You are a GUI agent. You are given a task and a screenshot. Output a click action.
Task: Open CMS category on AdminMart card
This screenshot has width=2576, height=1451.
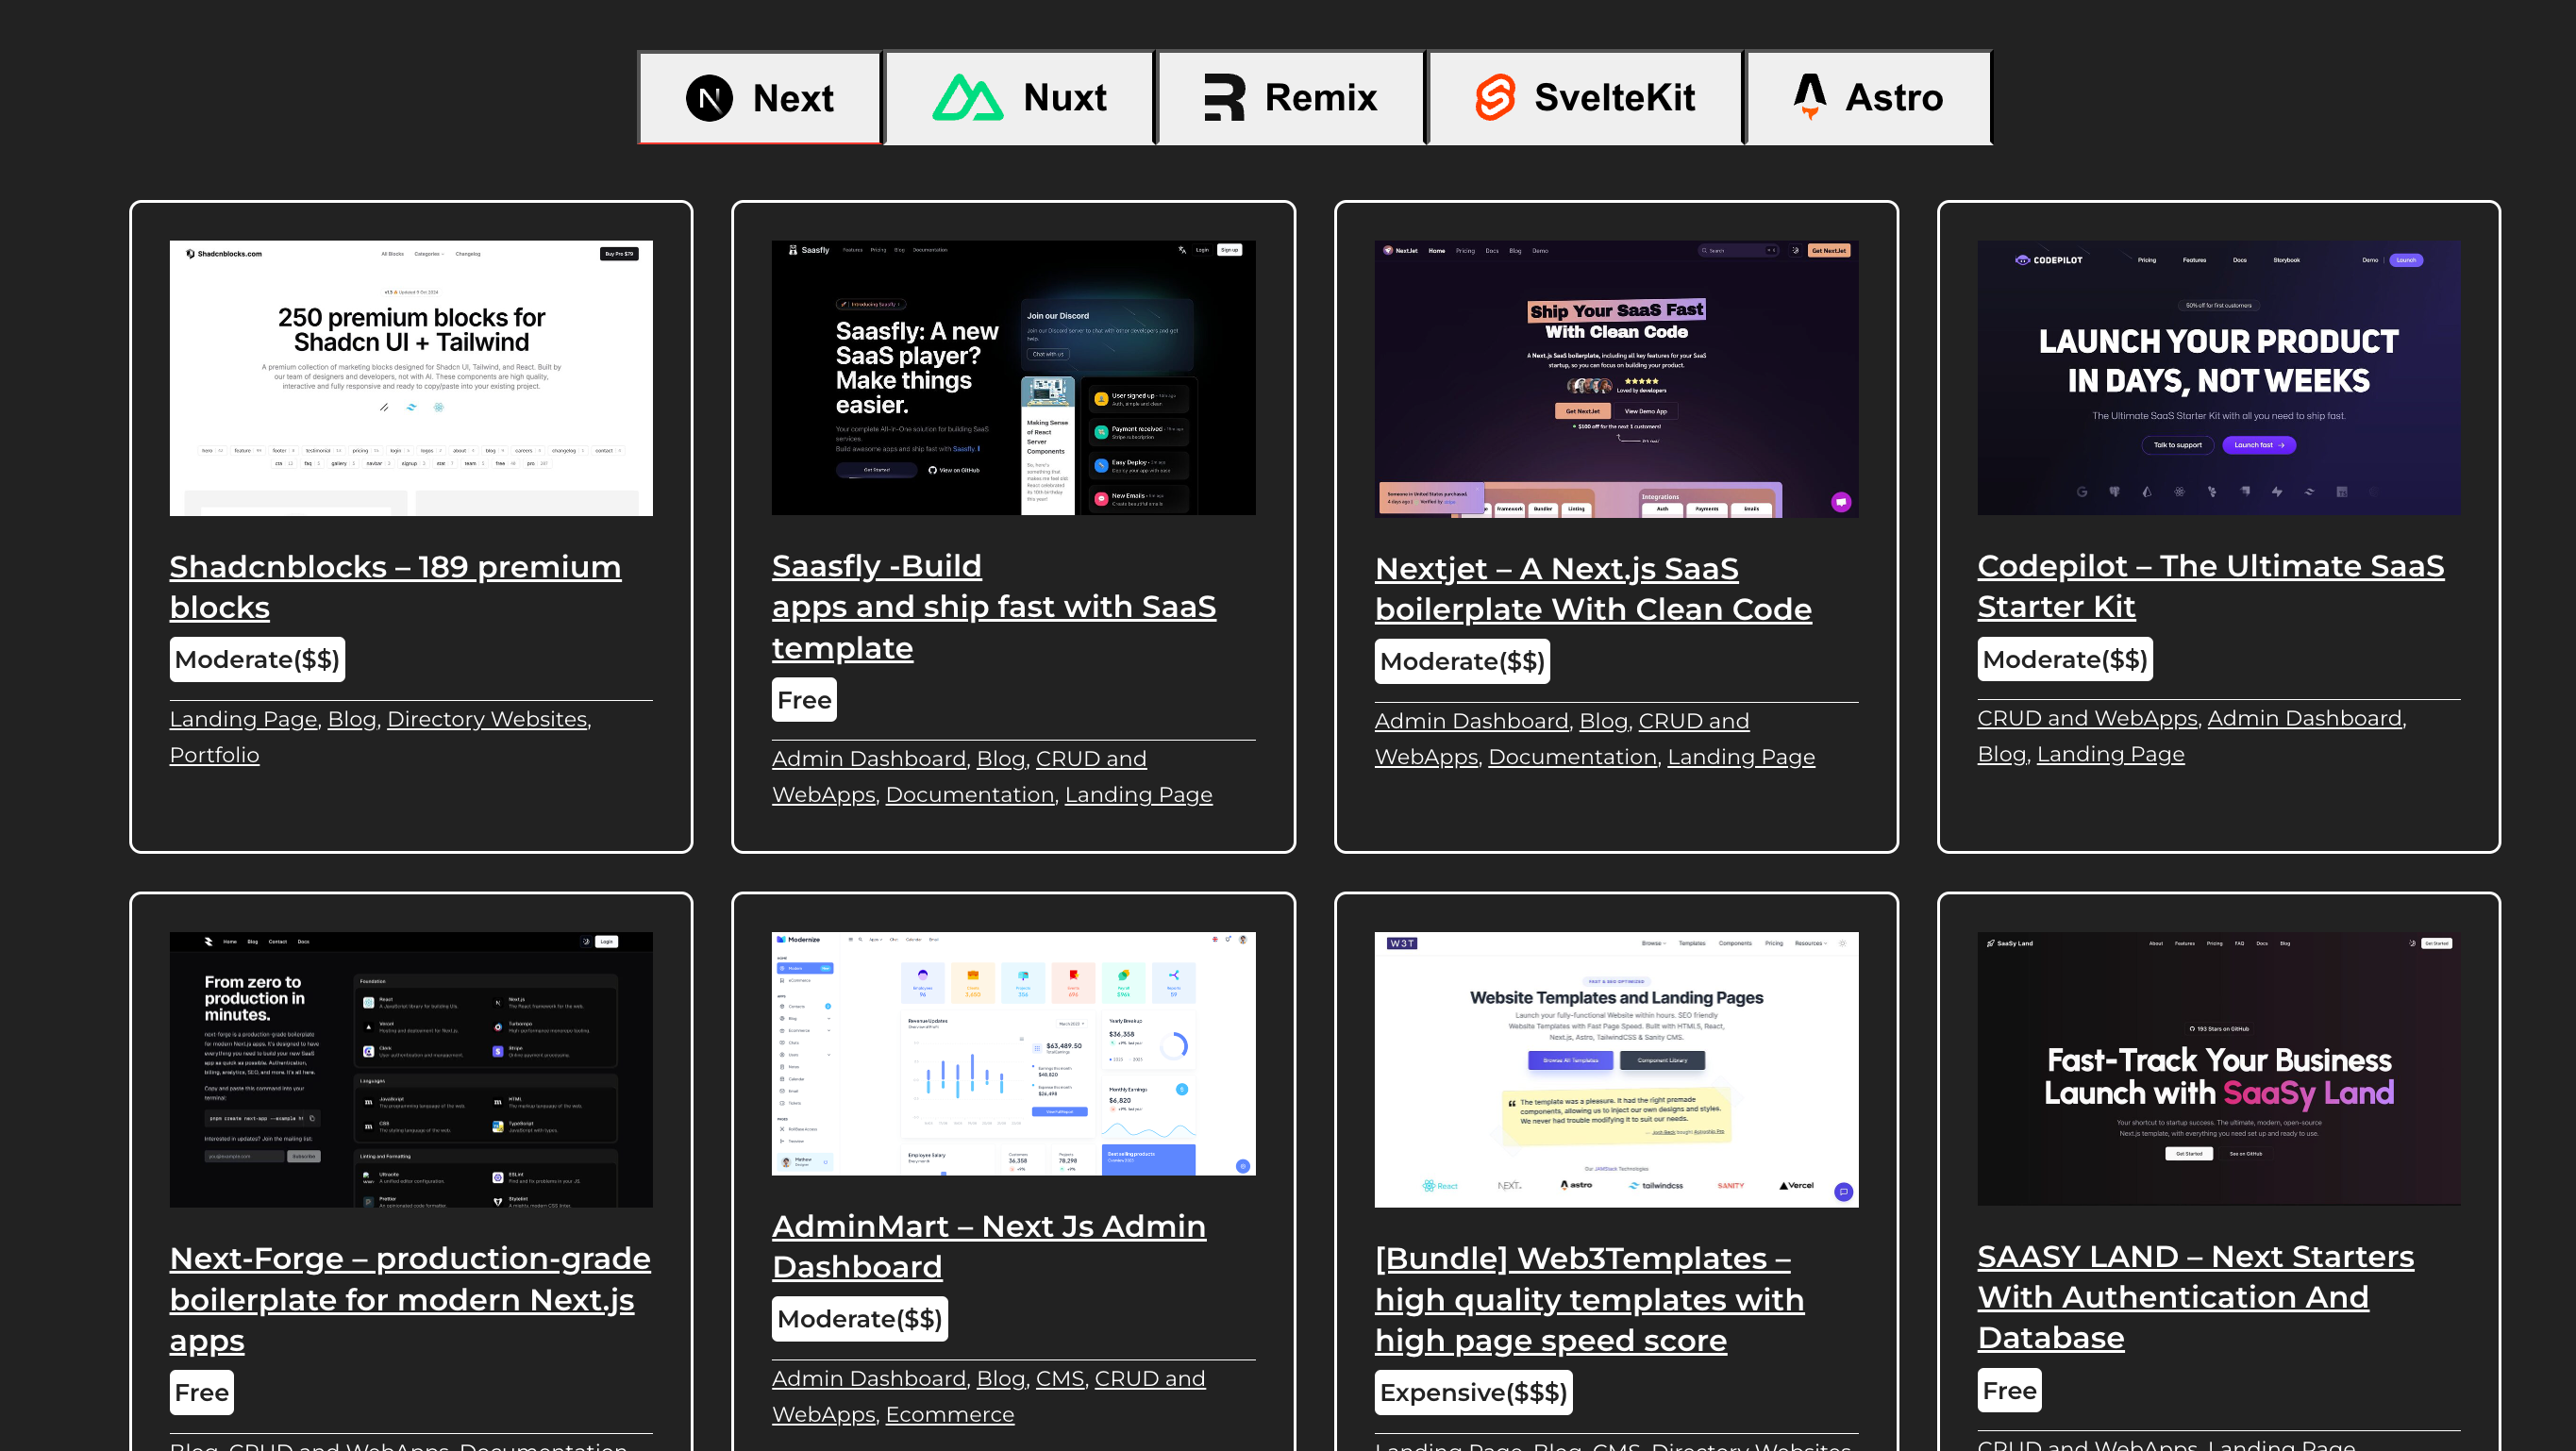(1060, 1379)
